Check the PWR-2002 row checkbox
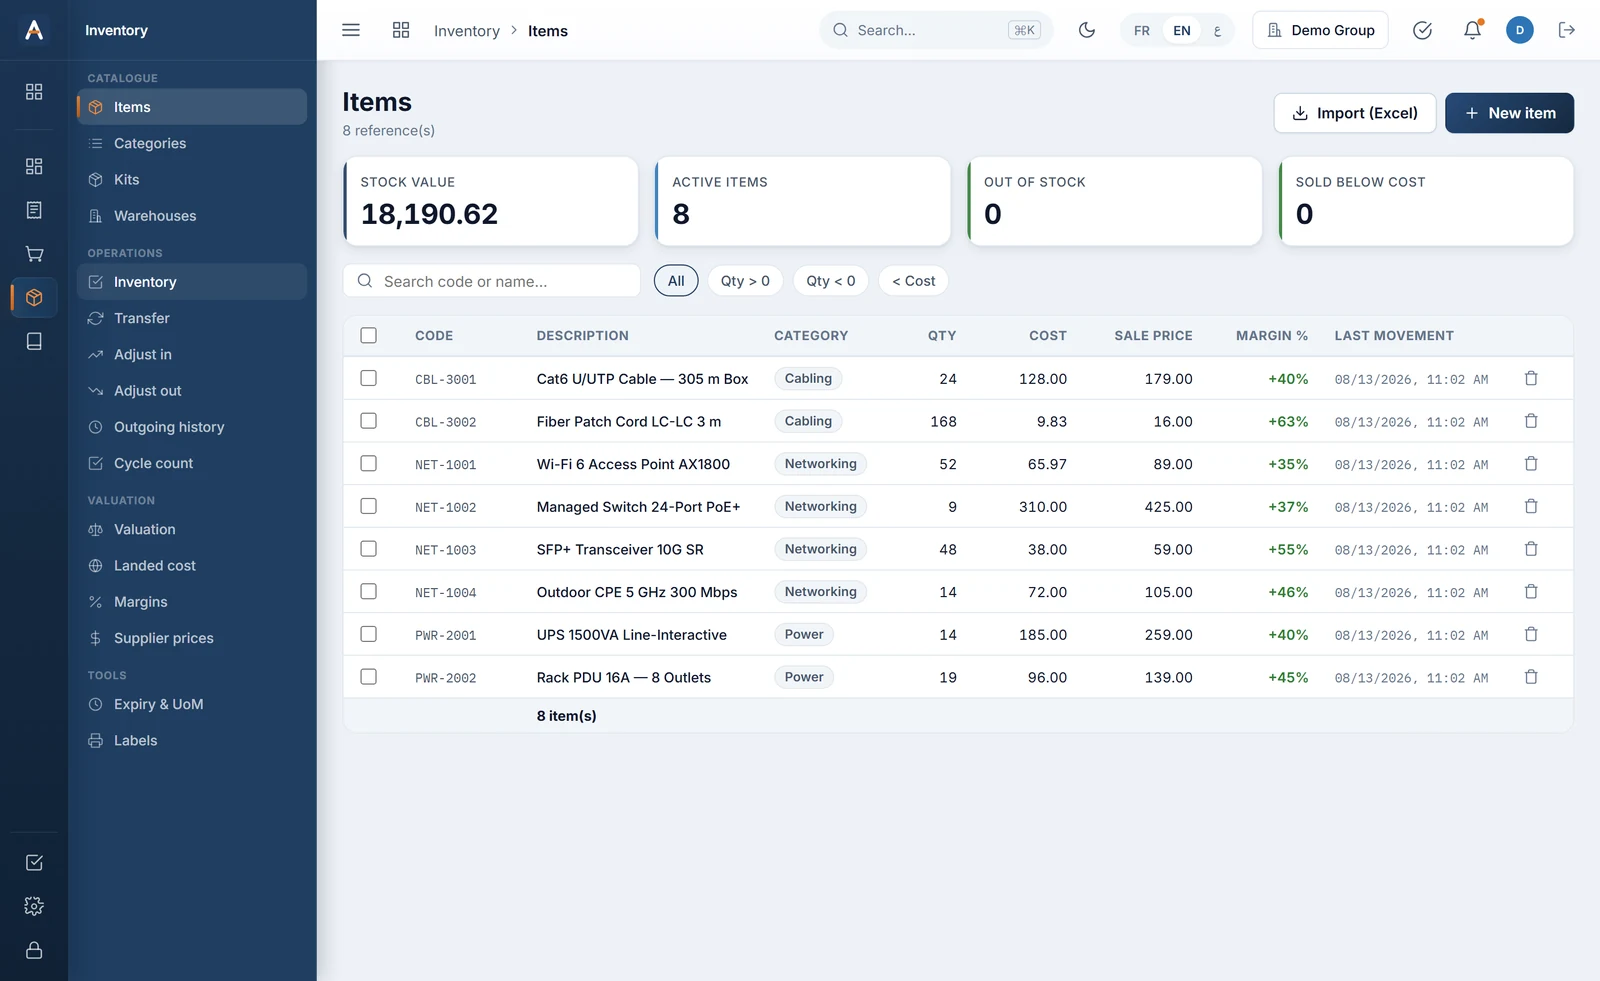 click(x=369, y=677)
